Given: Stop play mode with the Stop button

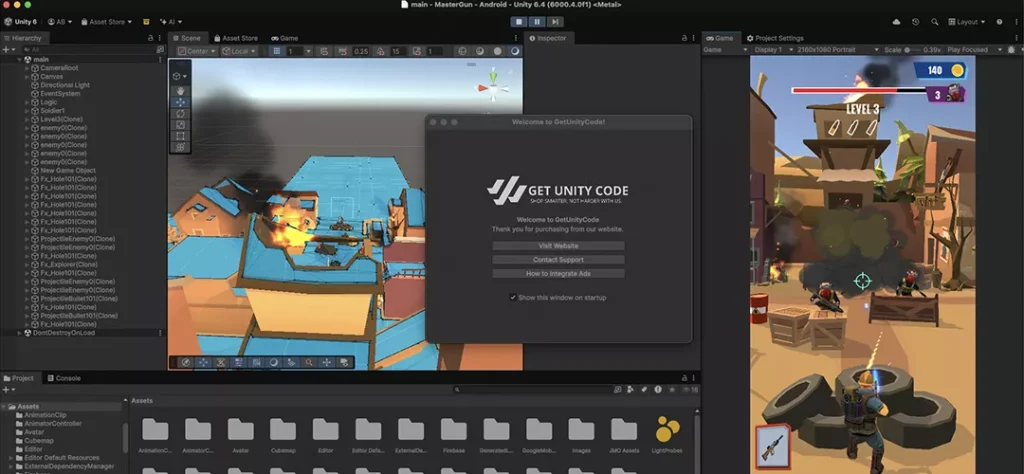Looking at the screenshot, I should pyautogui.click(x=519, y=22).
